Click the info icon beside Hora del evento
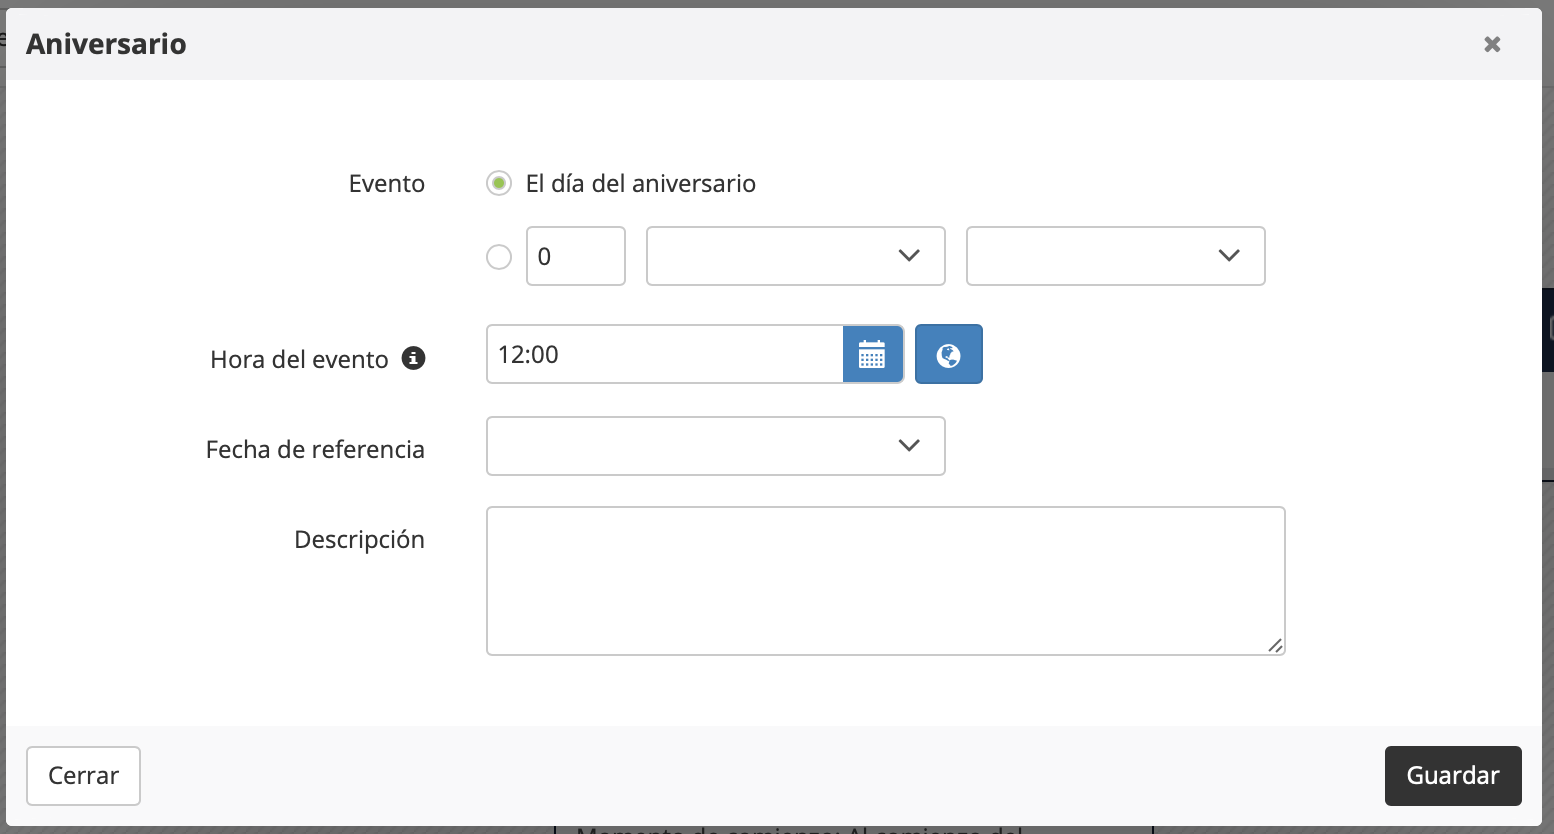 pos(414,358)
